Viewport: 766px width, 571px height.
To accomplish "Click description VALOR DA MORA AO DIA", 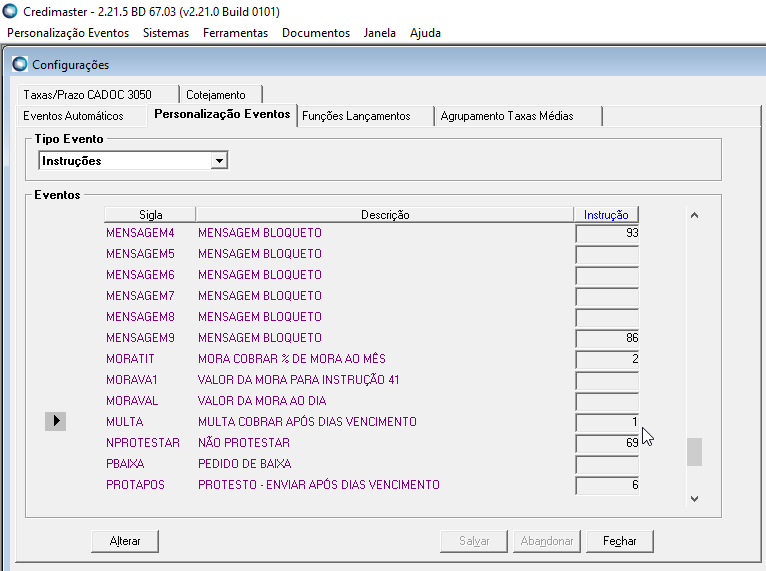I will click(262, 401).
